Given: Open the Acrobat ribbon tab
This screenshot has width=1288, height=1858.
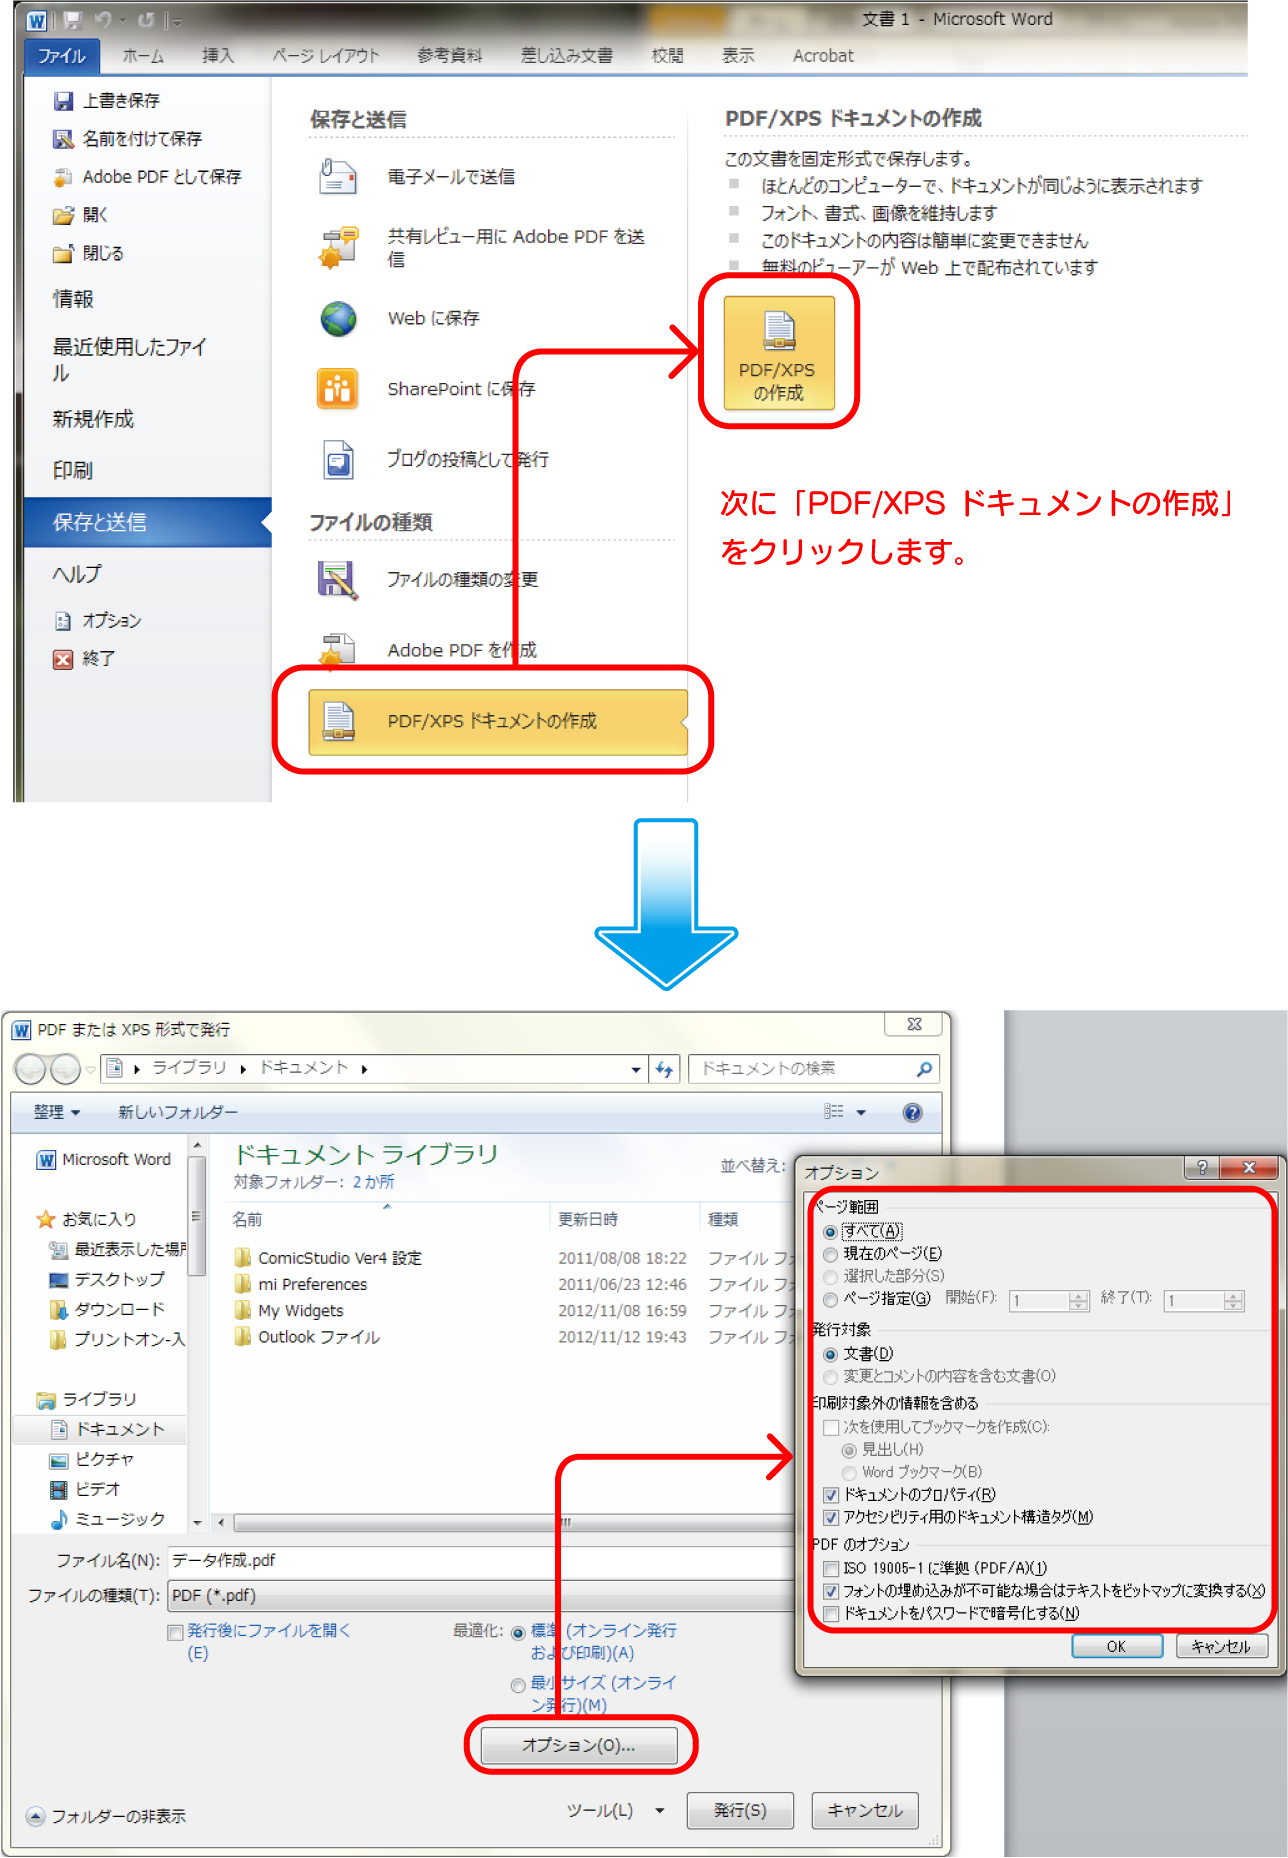Looking at the screenshot, I should point(823,56).
